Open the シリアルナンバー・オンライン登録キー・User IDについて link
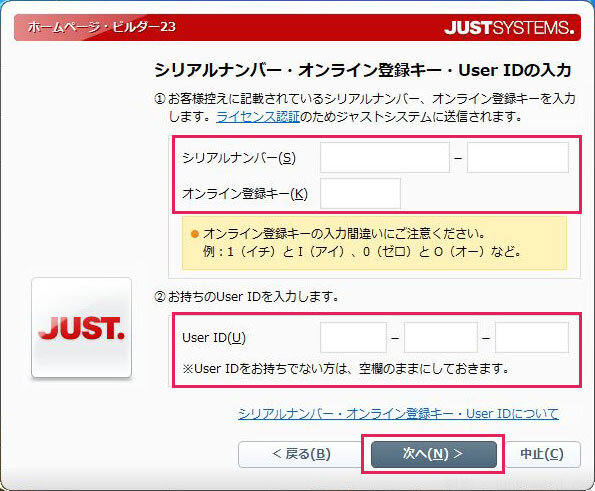This screenshot has width=595, height=491. (398, 413)
